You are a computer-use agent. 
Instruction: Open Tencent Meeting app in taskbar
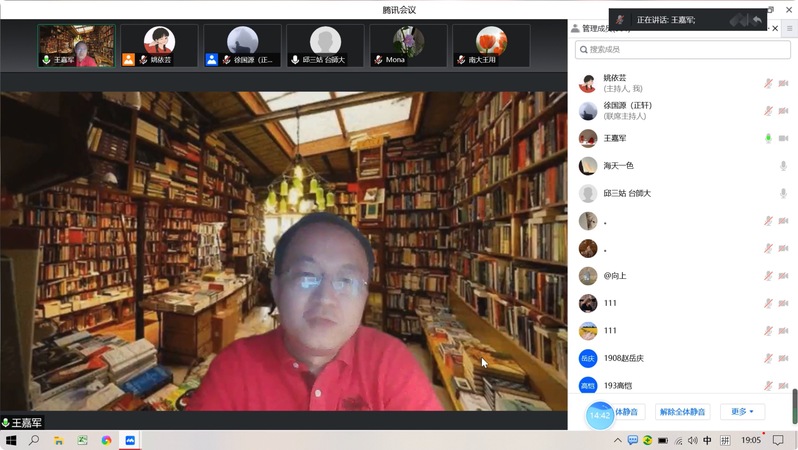[x=130, y=440]
